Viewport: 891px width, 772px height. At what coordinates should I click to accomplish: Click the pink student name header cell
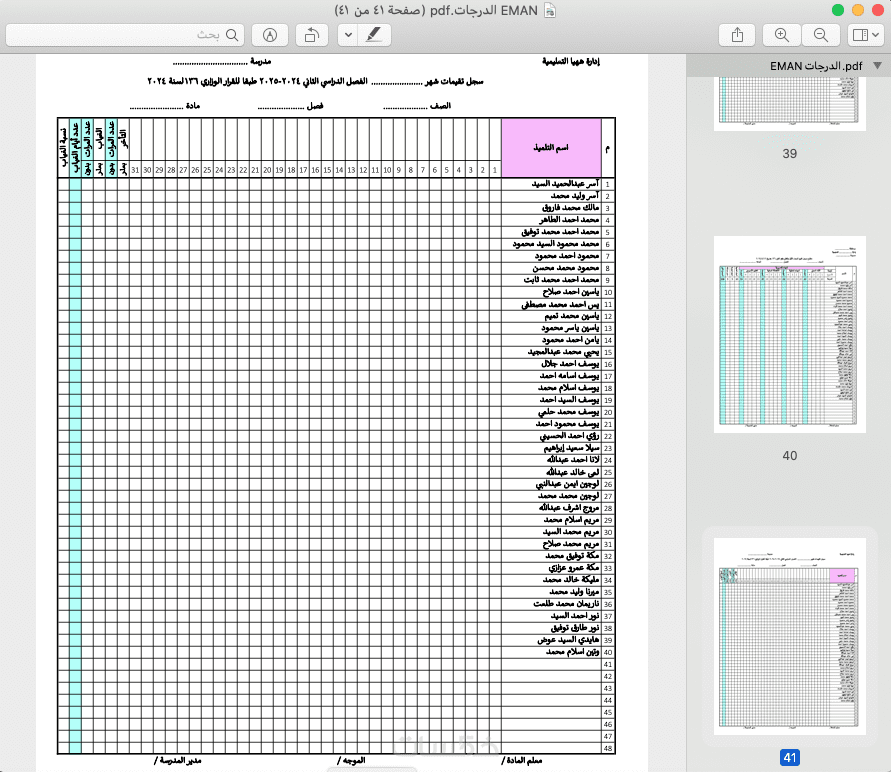click(551, 148)
